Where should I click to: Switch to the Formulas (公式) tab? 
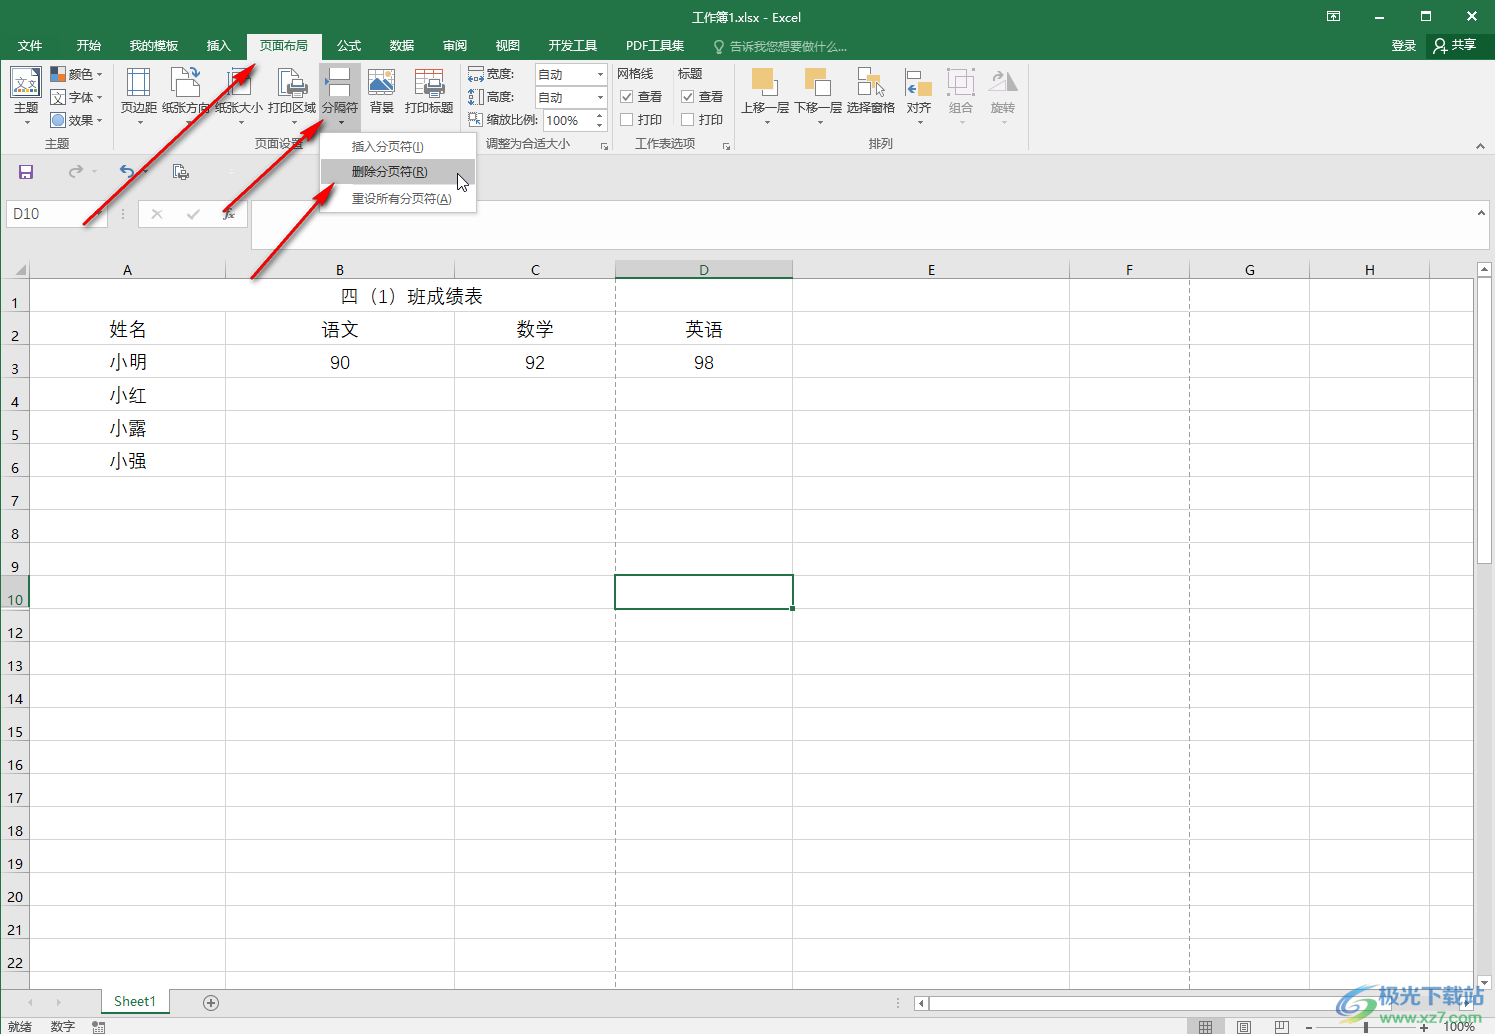pos(349,45)
